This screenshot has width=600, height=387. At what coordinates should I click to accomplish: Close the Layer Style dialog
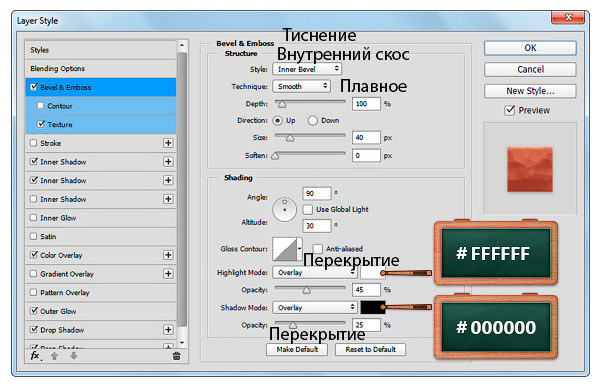[x=568, y=17]
